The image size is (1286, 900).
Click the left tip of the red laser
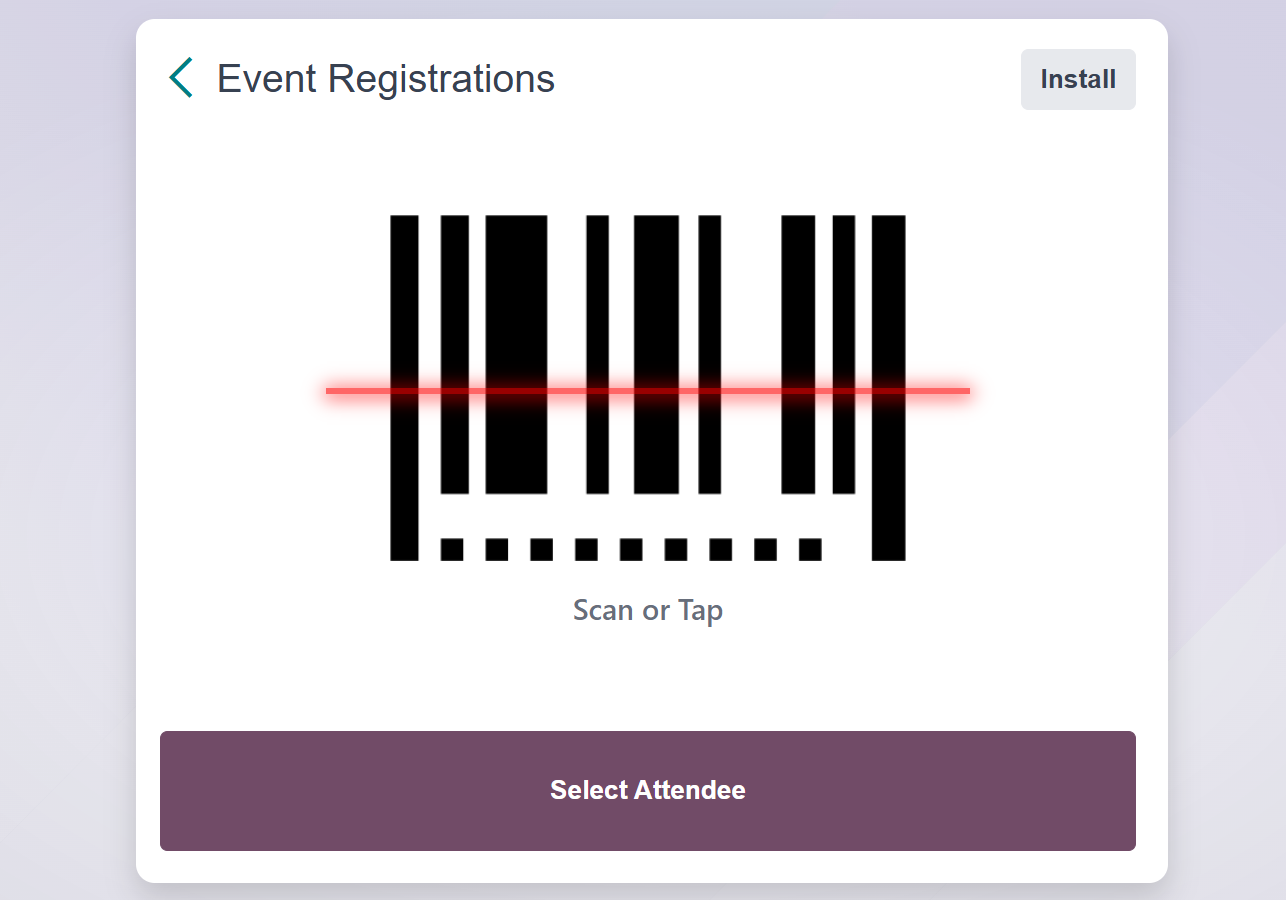click(330, 390)
